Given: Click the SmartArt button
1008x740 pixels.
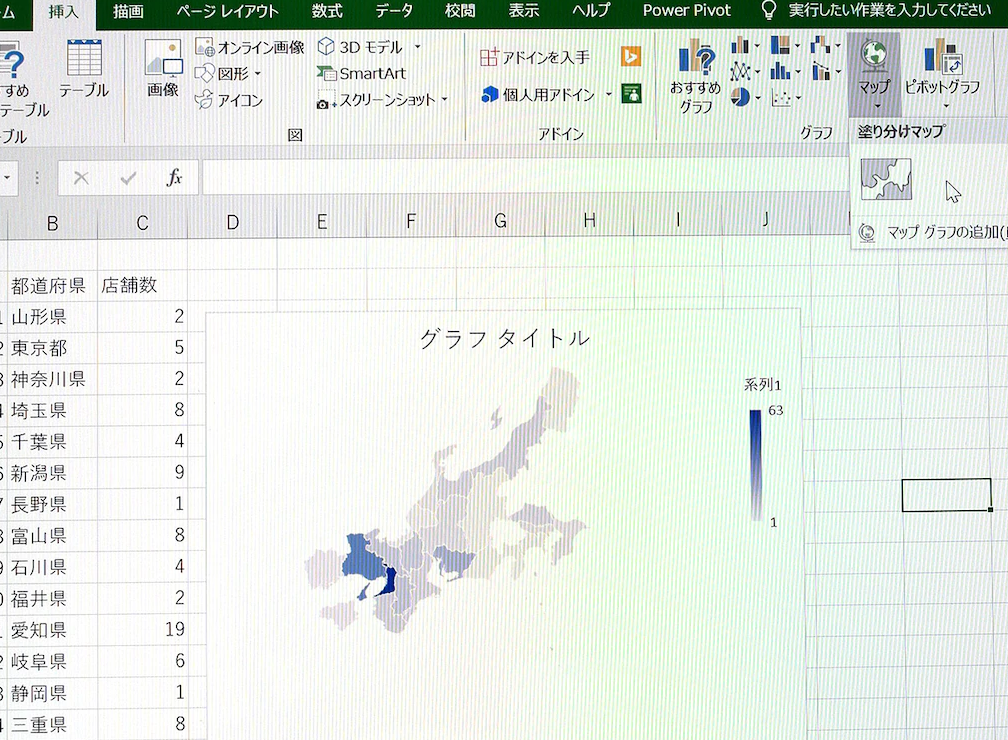Looking at the screenshot, I should pos(360,73).
